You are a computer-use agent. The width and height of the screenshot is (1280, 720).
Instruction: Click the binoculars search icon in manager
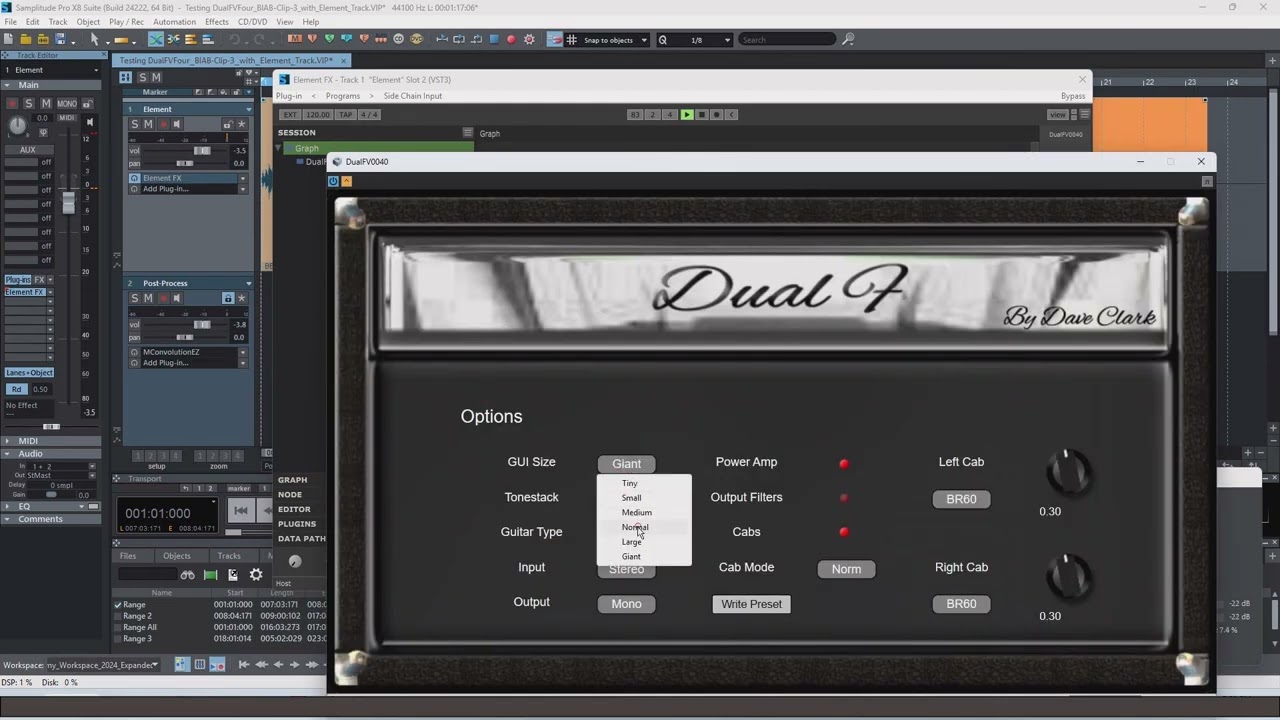187,575
